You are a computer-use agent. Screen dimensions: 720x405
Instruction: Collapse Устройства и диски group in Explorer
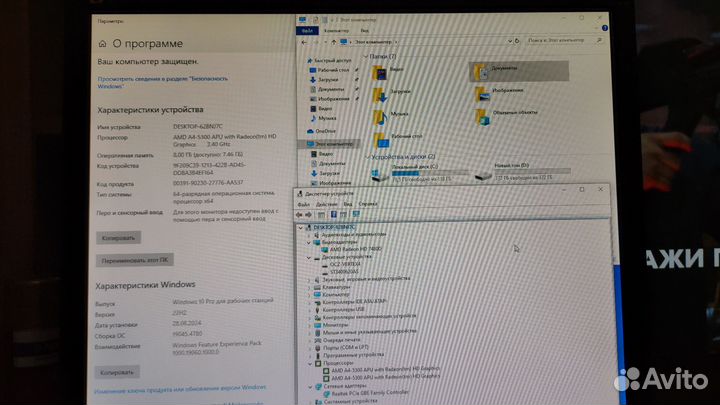pyautogui.click(x=367, y=157)
